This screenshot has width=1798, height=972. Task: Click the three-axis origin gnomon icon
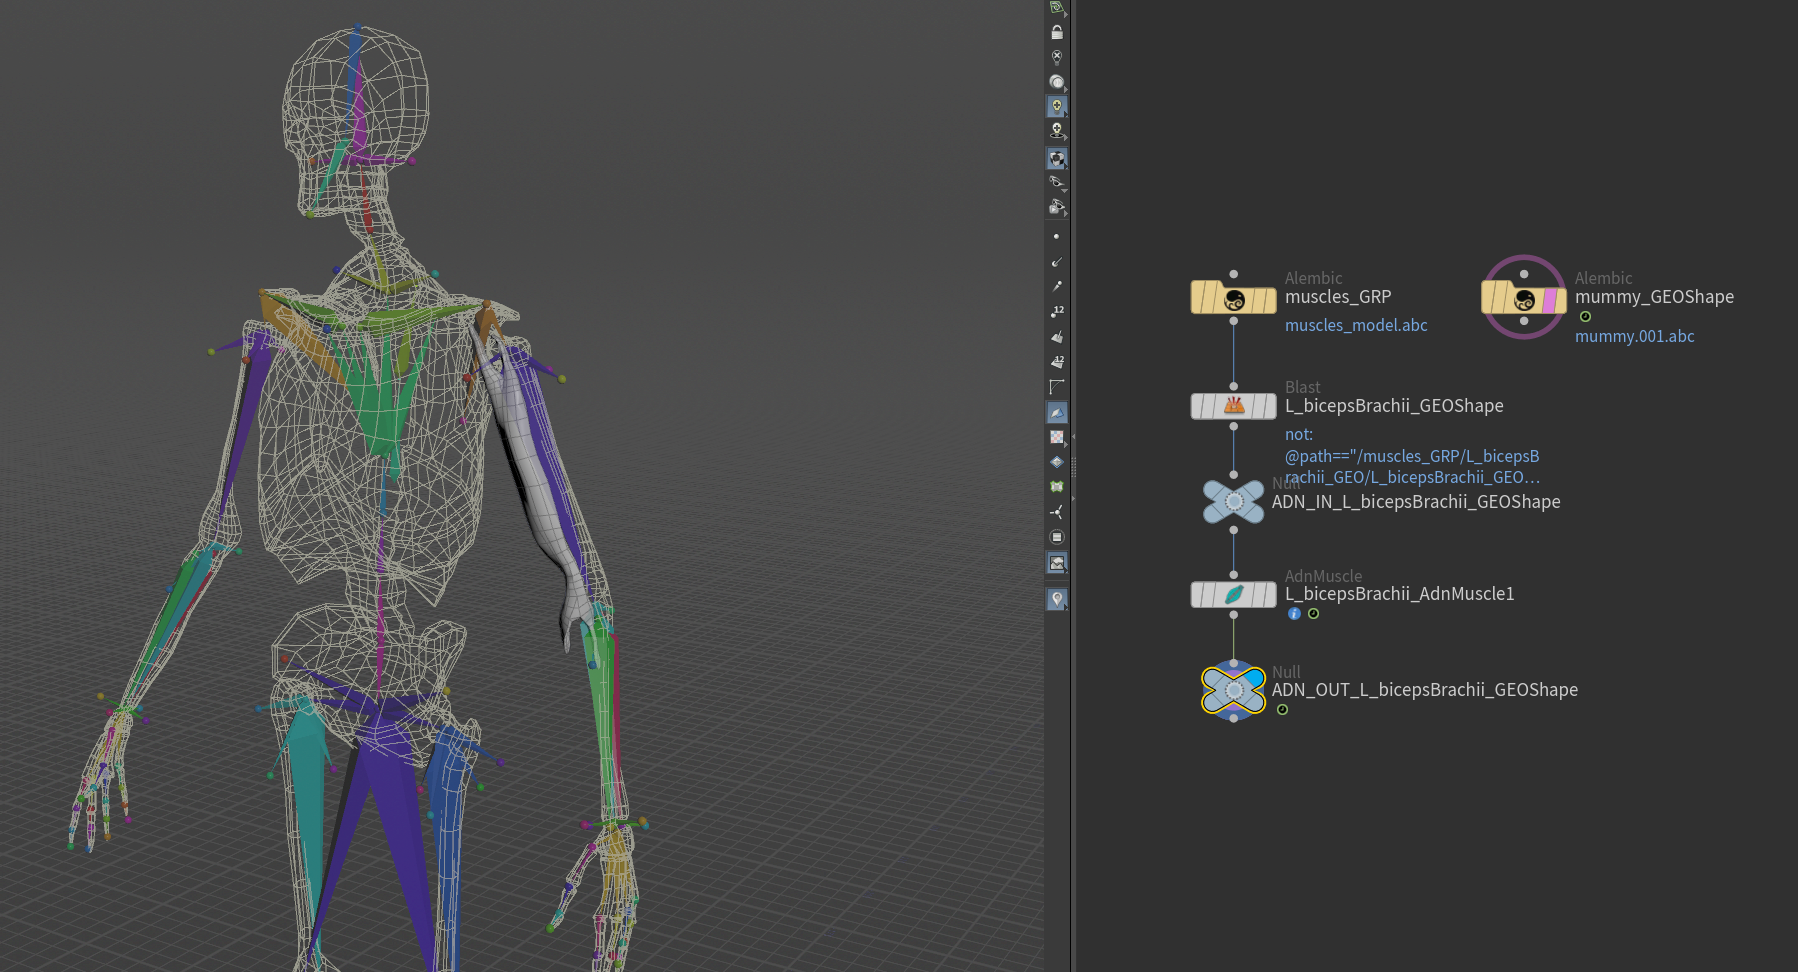[1057, 512]
